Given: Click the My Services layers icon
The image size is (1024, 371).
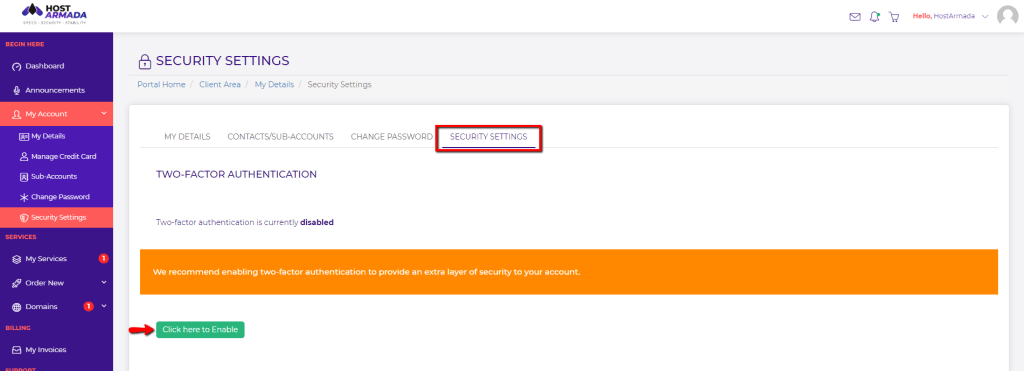Looking at the screenshot, I should 17,259.
